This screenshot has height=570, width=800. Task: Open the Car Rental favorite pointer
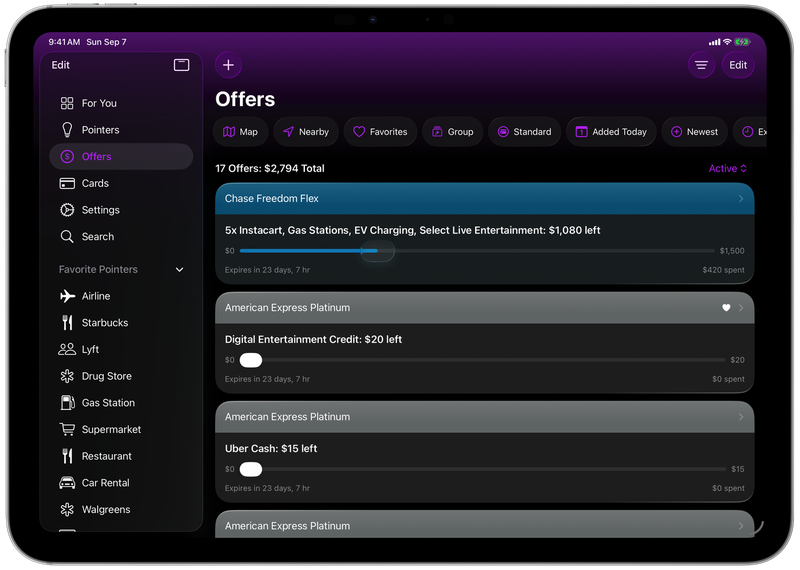pyautogui.click(x=121, y=483)
